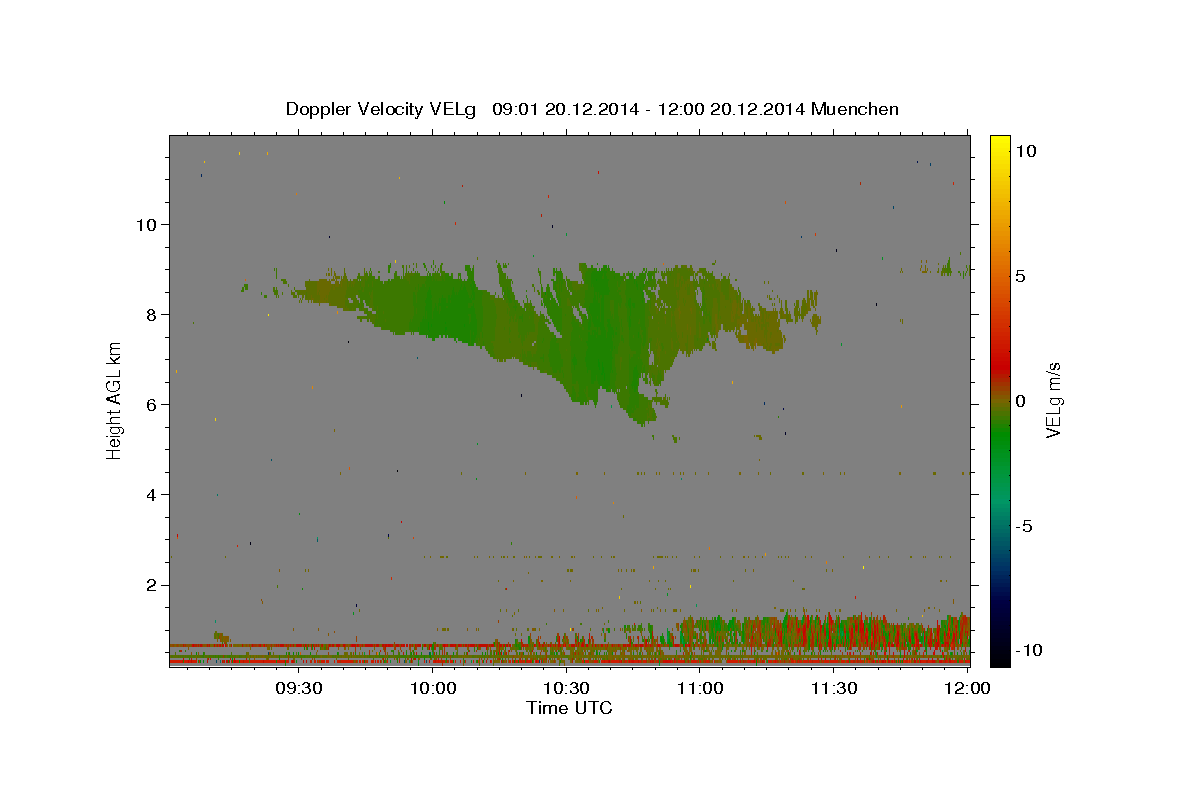Viewport: 1200px width, 800px height.
Task: Click the '10:00' time axis label
Action: (433, 688)
